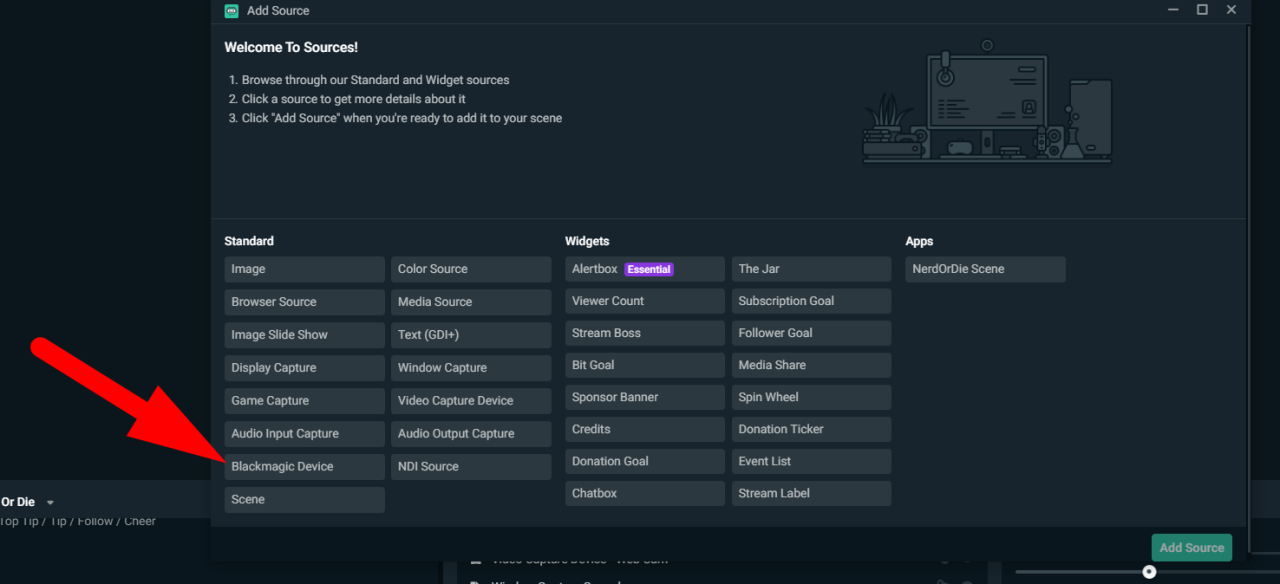Pick the Video Capture Device source

470,401
